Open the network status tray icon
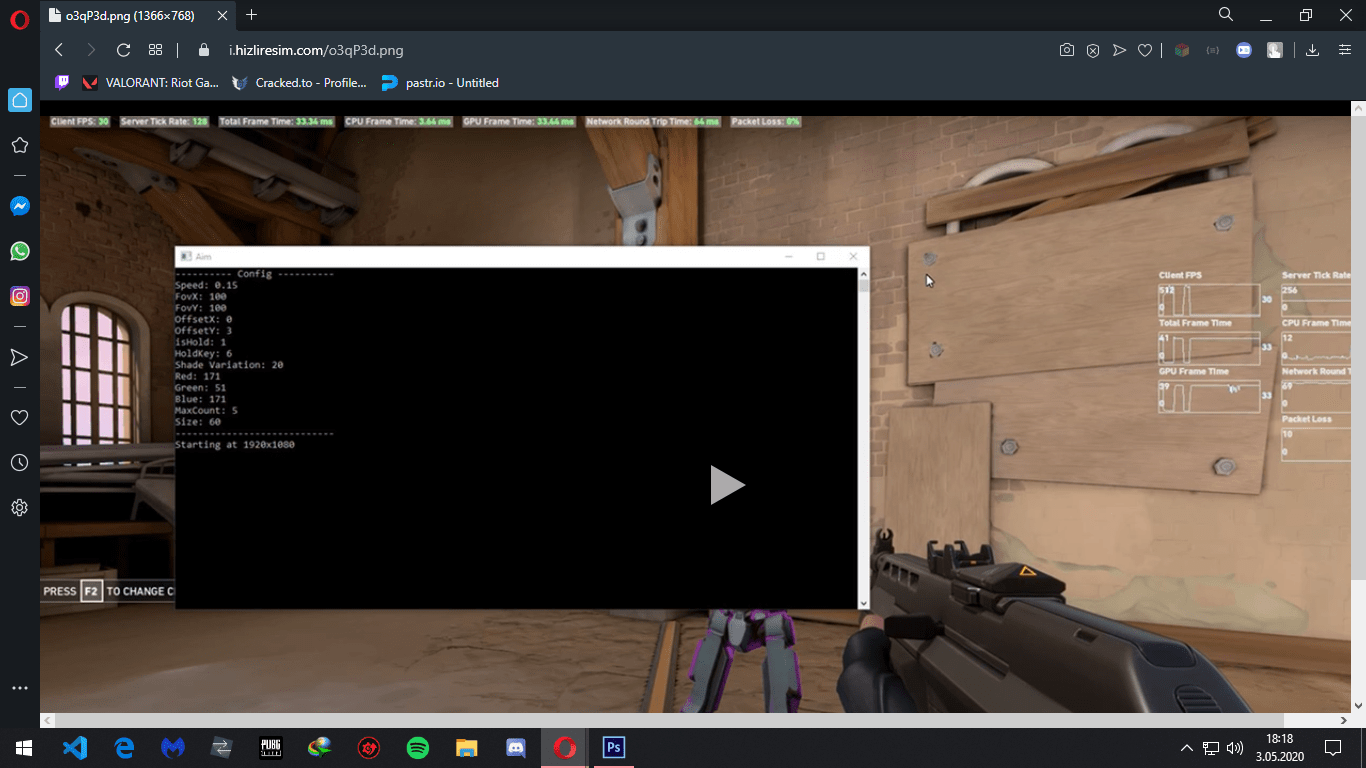 pos(1211,748)
